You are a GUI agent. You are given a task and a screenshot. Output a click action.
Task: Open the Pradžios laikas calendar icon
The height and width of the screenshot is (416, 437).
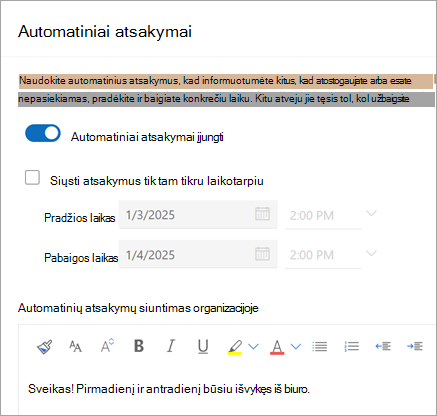pyautogui.click(x=262, y=214)
